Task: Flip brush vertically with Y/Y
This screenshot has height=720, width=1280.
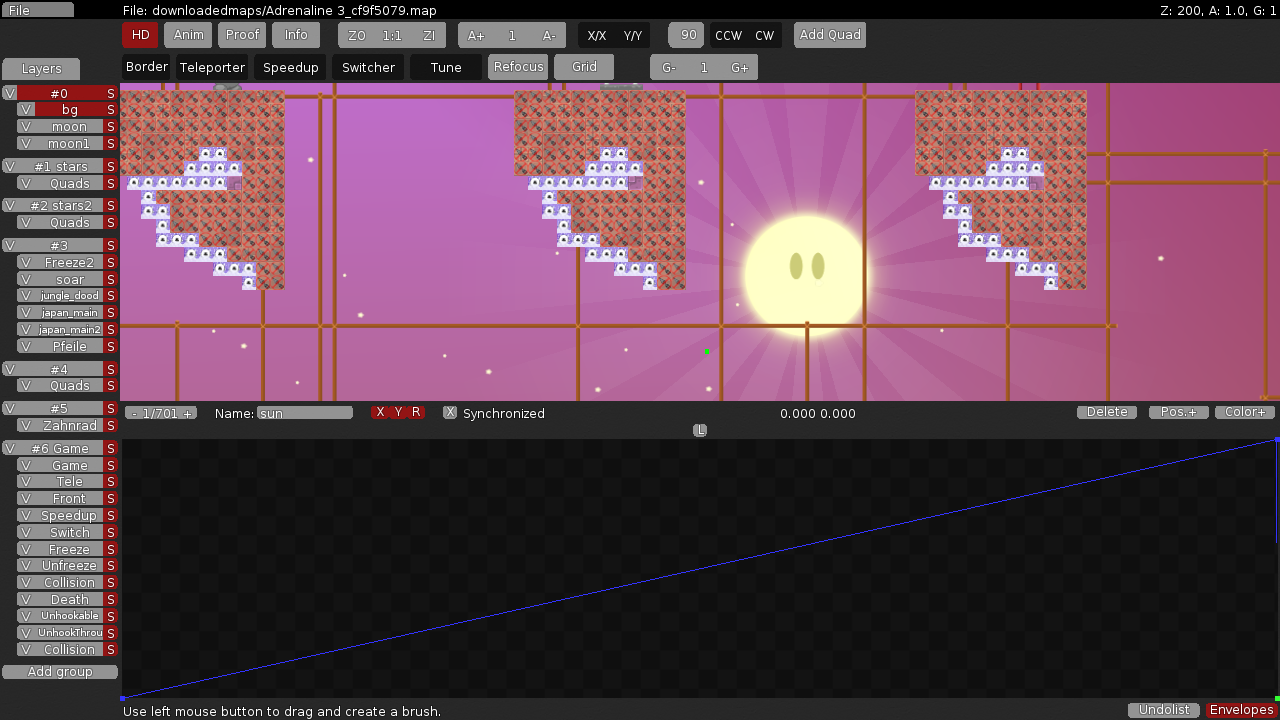Action: point(632,35)
